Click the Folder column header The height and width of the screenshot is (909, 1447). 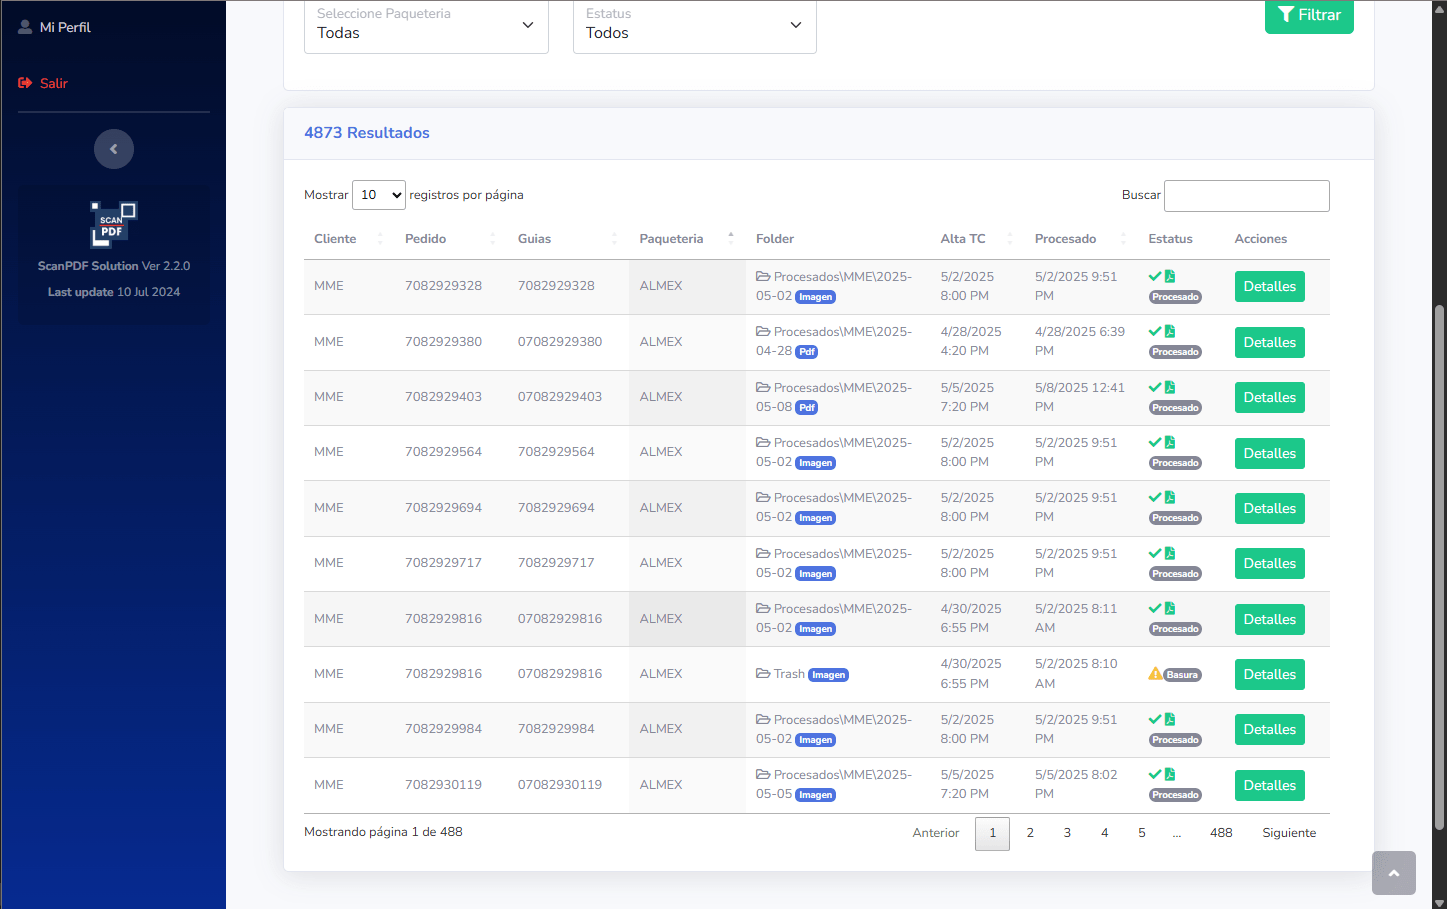tap(775, 239)
